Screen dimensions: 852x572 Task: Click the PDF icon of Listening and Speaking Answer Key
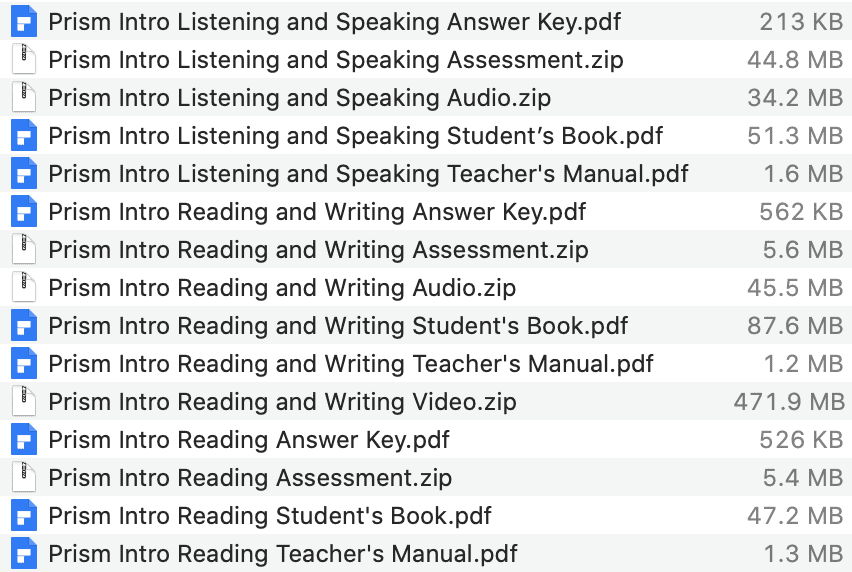point(24,22)
